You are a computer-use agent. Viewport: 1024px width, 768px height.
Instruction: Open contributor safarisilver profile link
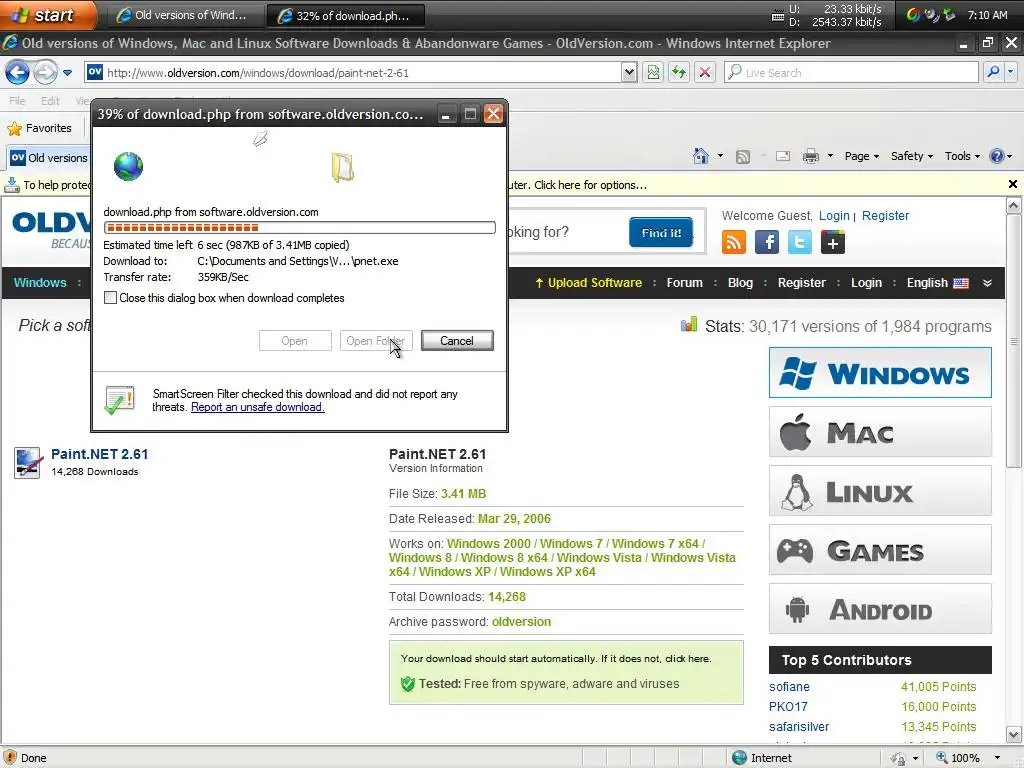799,727
